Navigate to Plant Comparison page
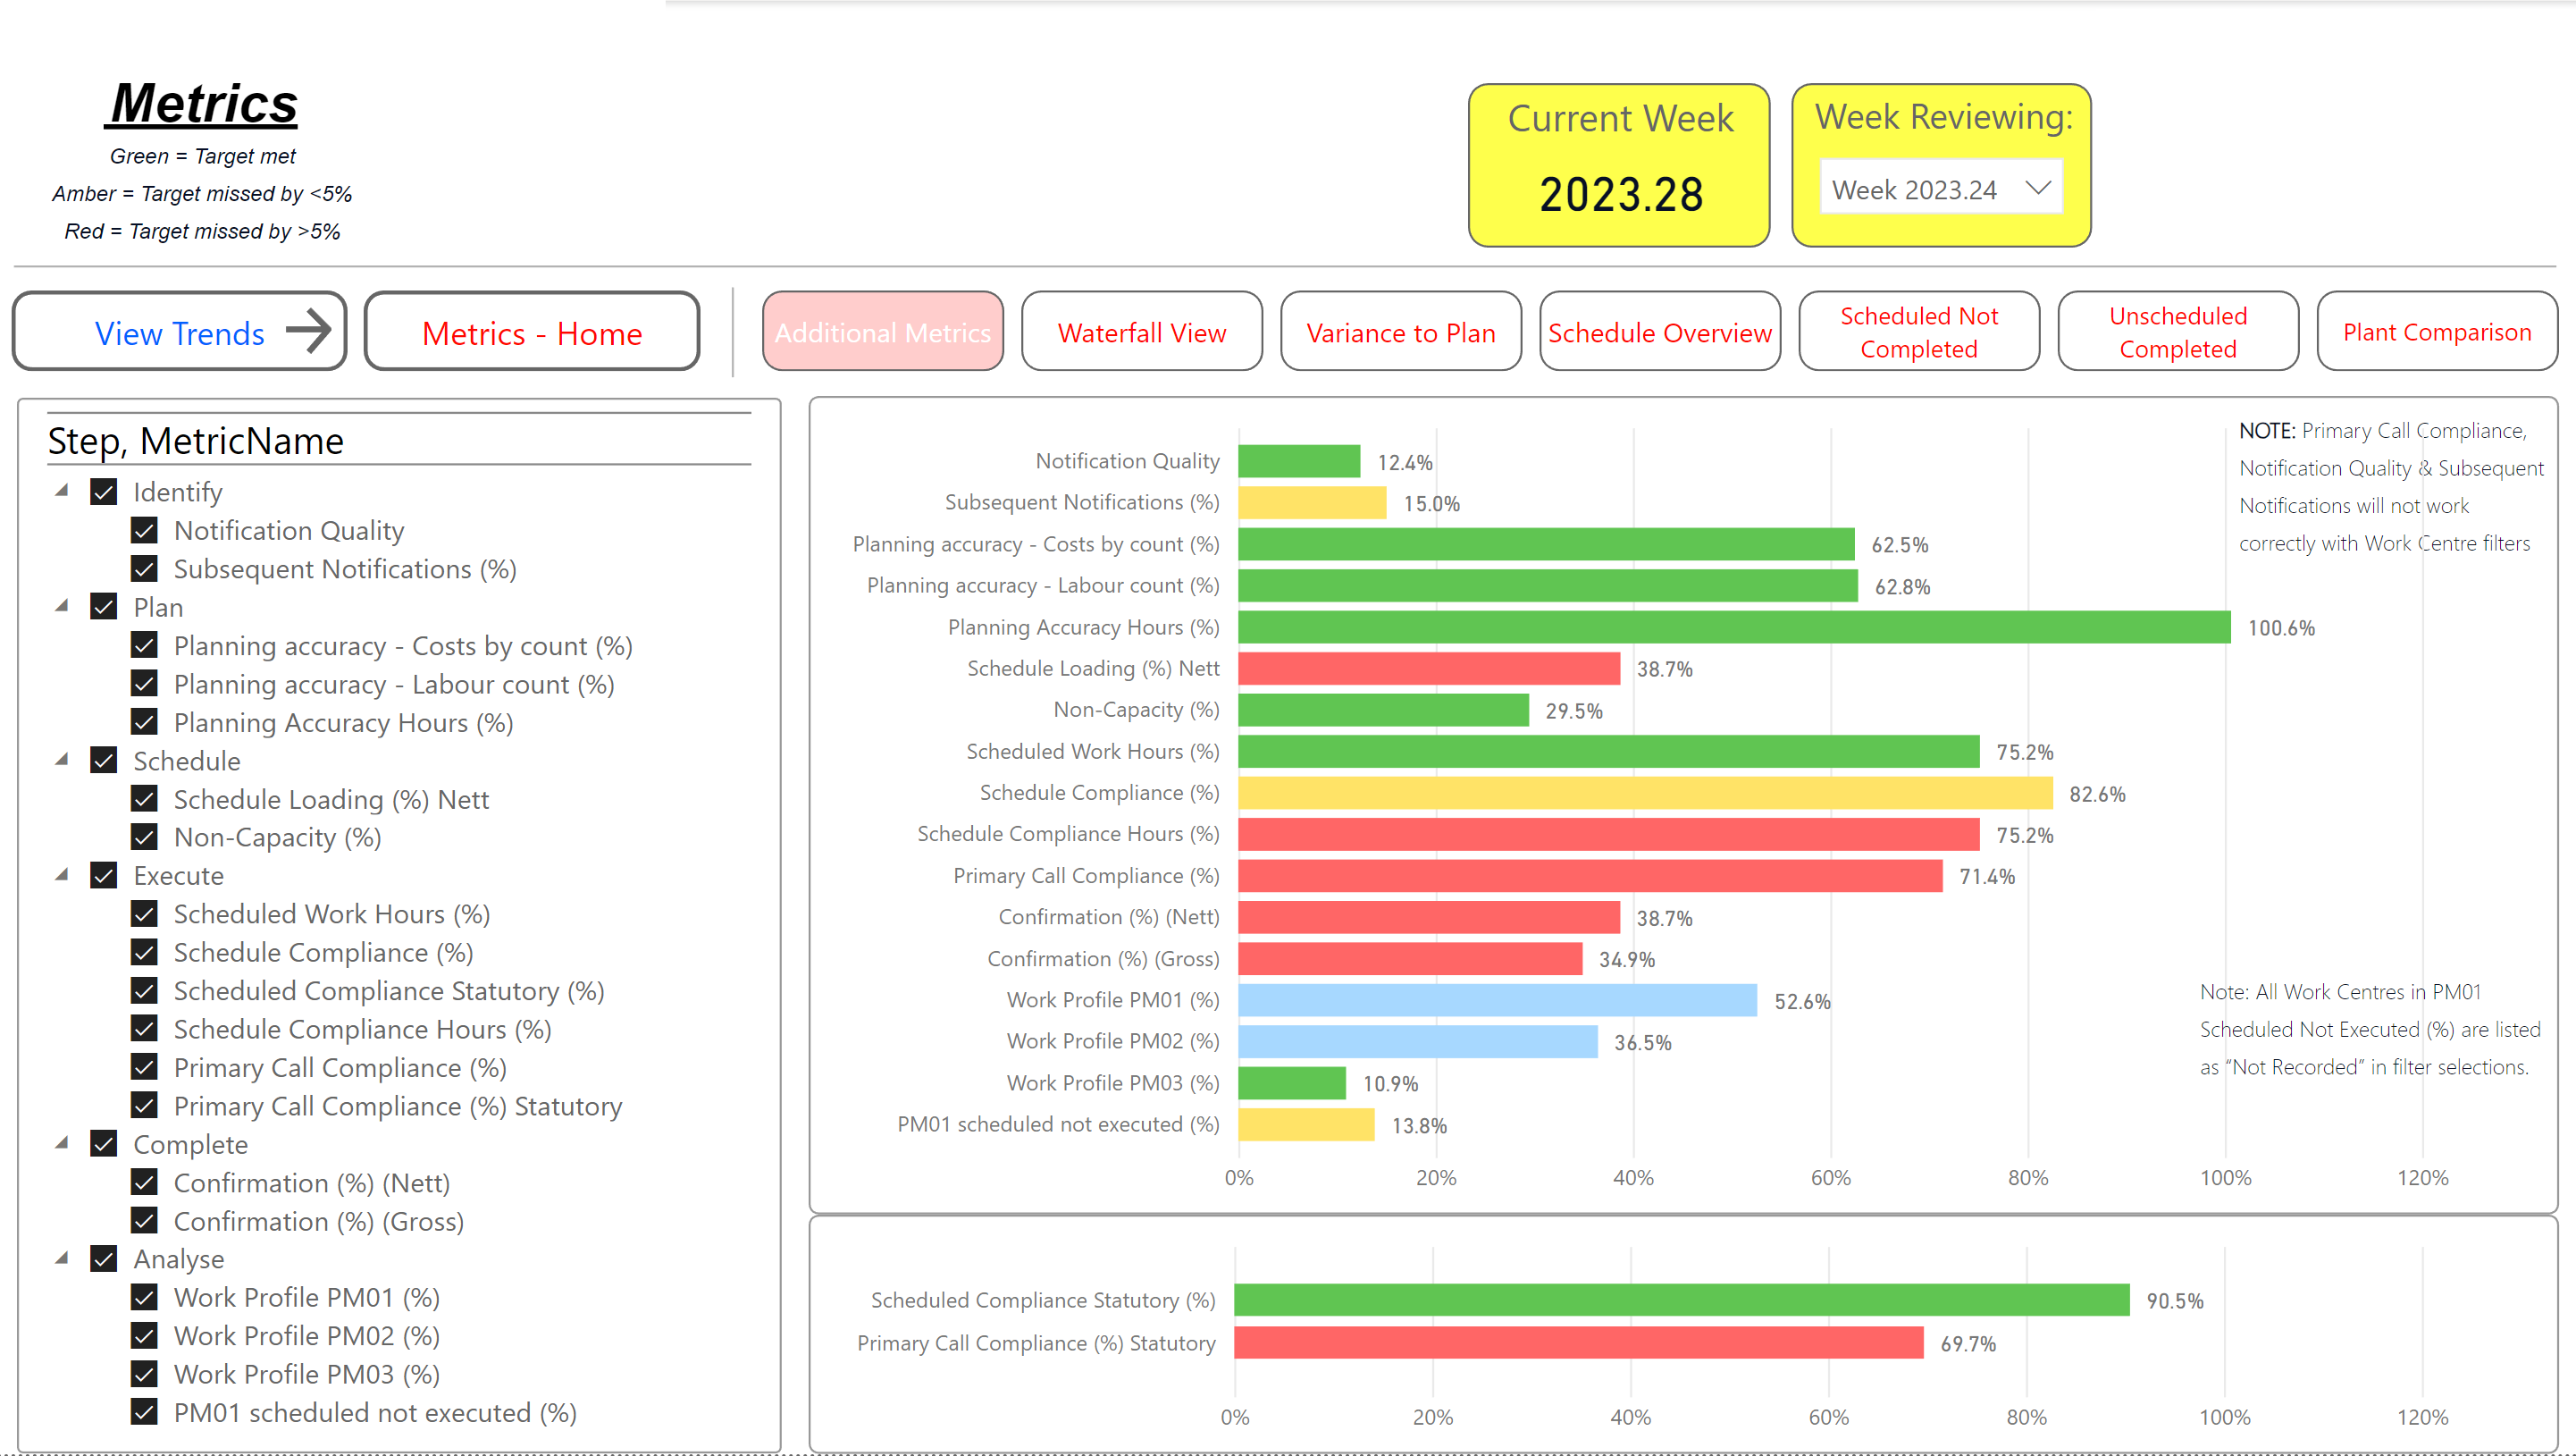Screen dimensions: 2576x1456 2436,332
